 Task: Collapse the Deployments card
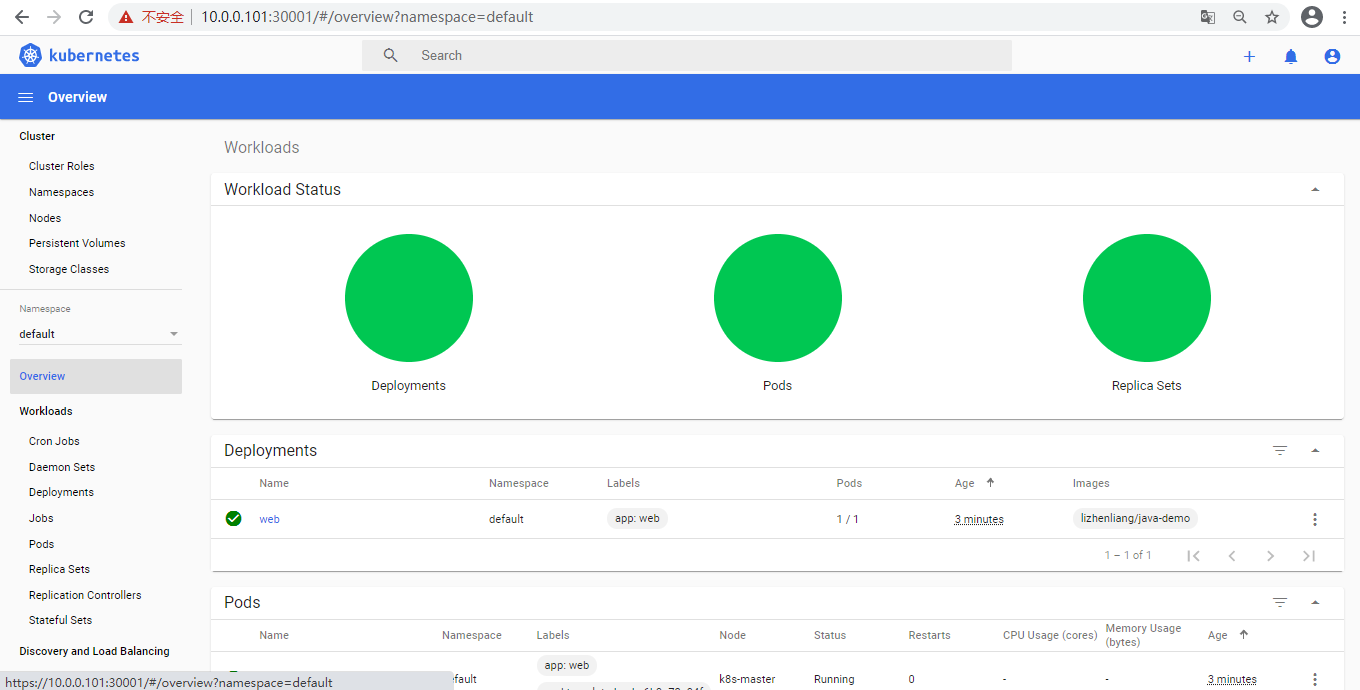[x=1315, y=451]
